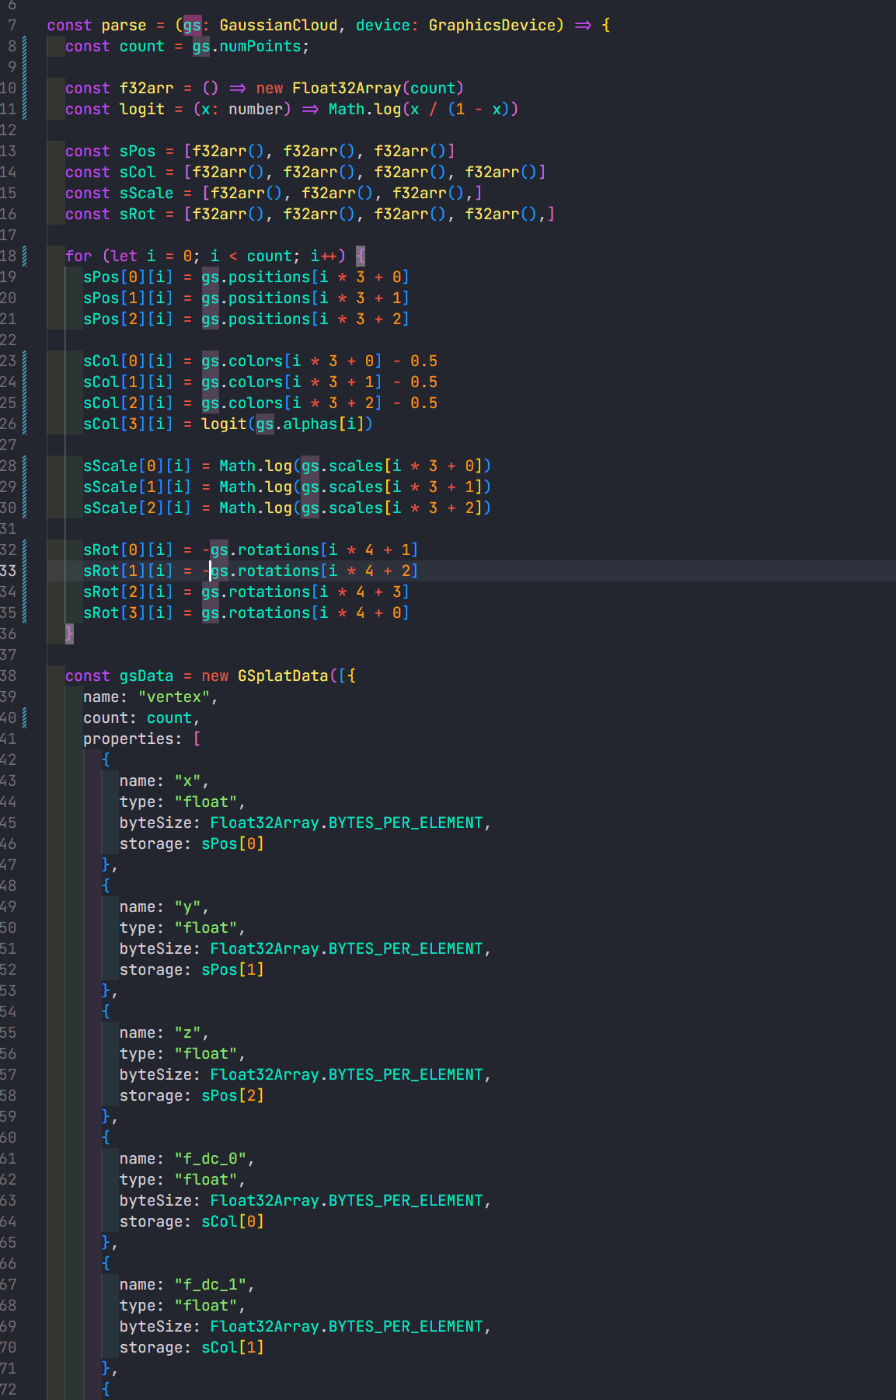
Task: Click gutter line number 38
Action: coord(8,676)
